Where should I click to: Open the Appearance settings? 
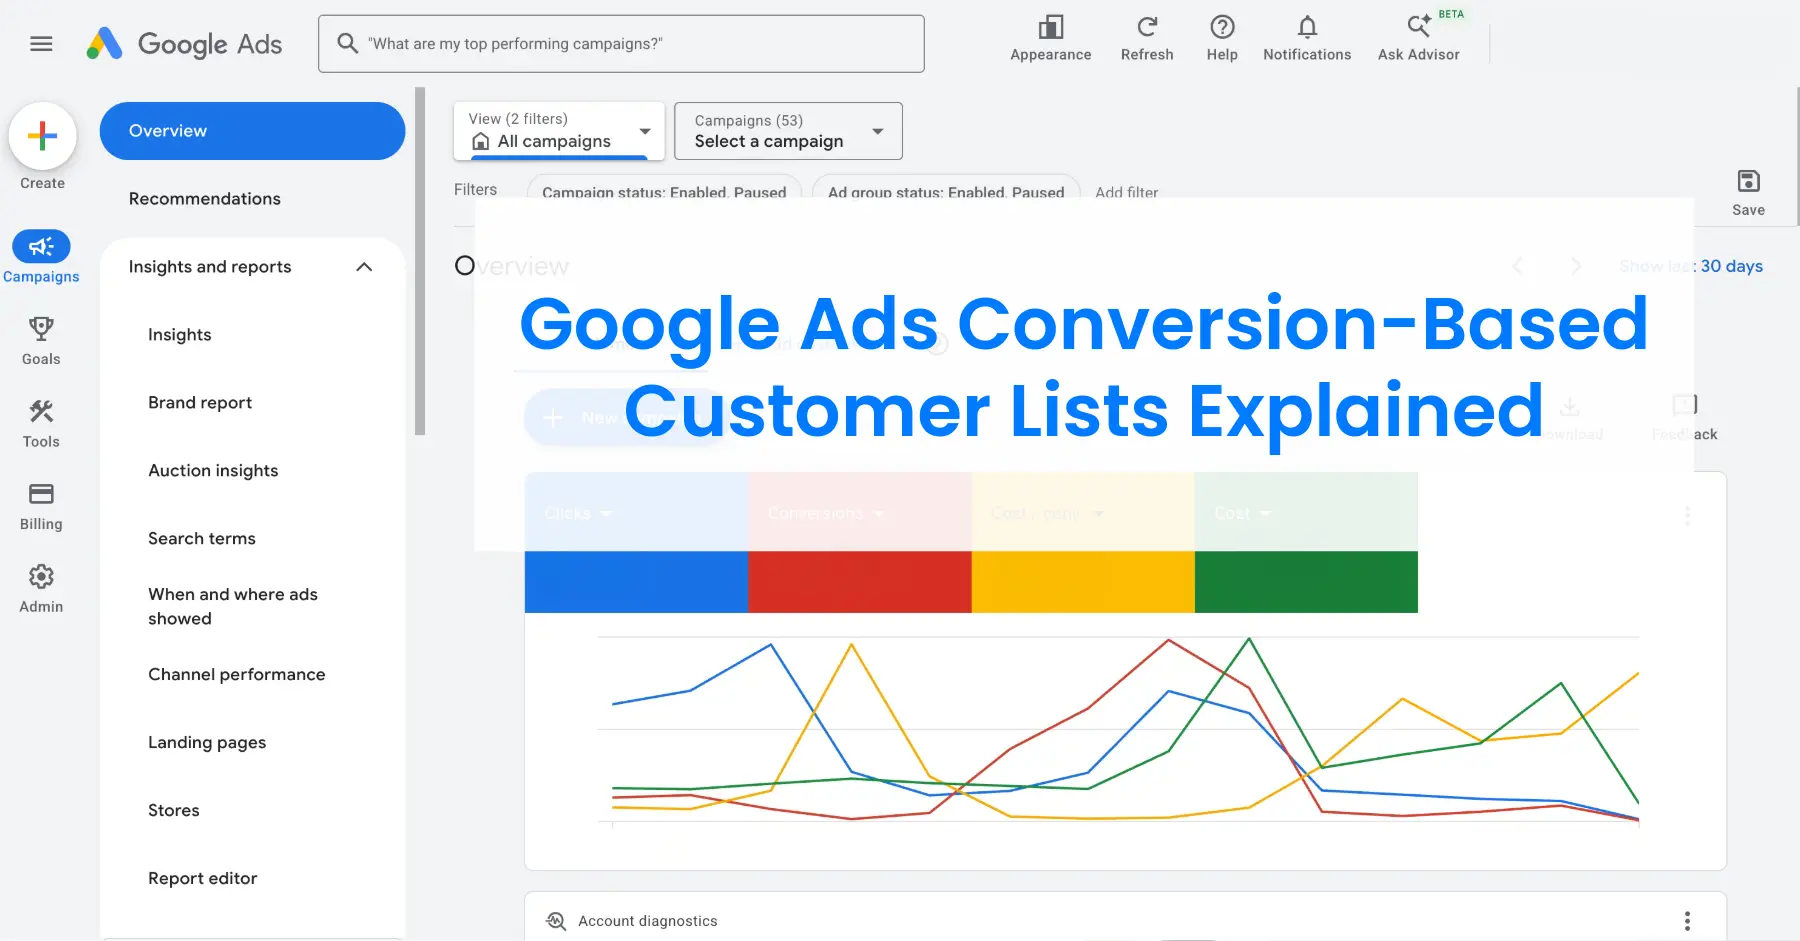(x=1050, y=39)
